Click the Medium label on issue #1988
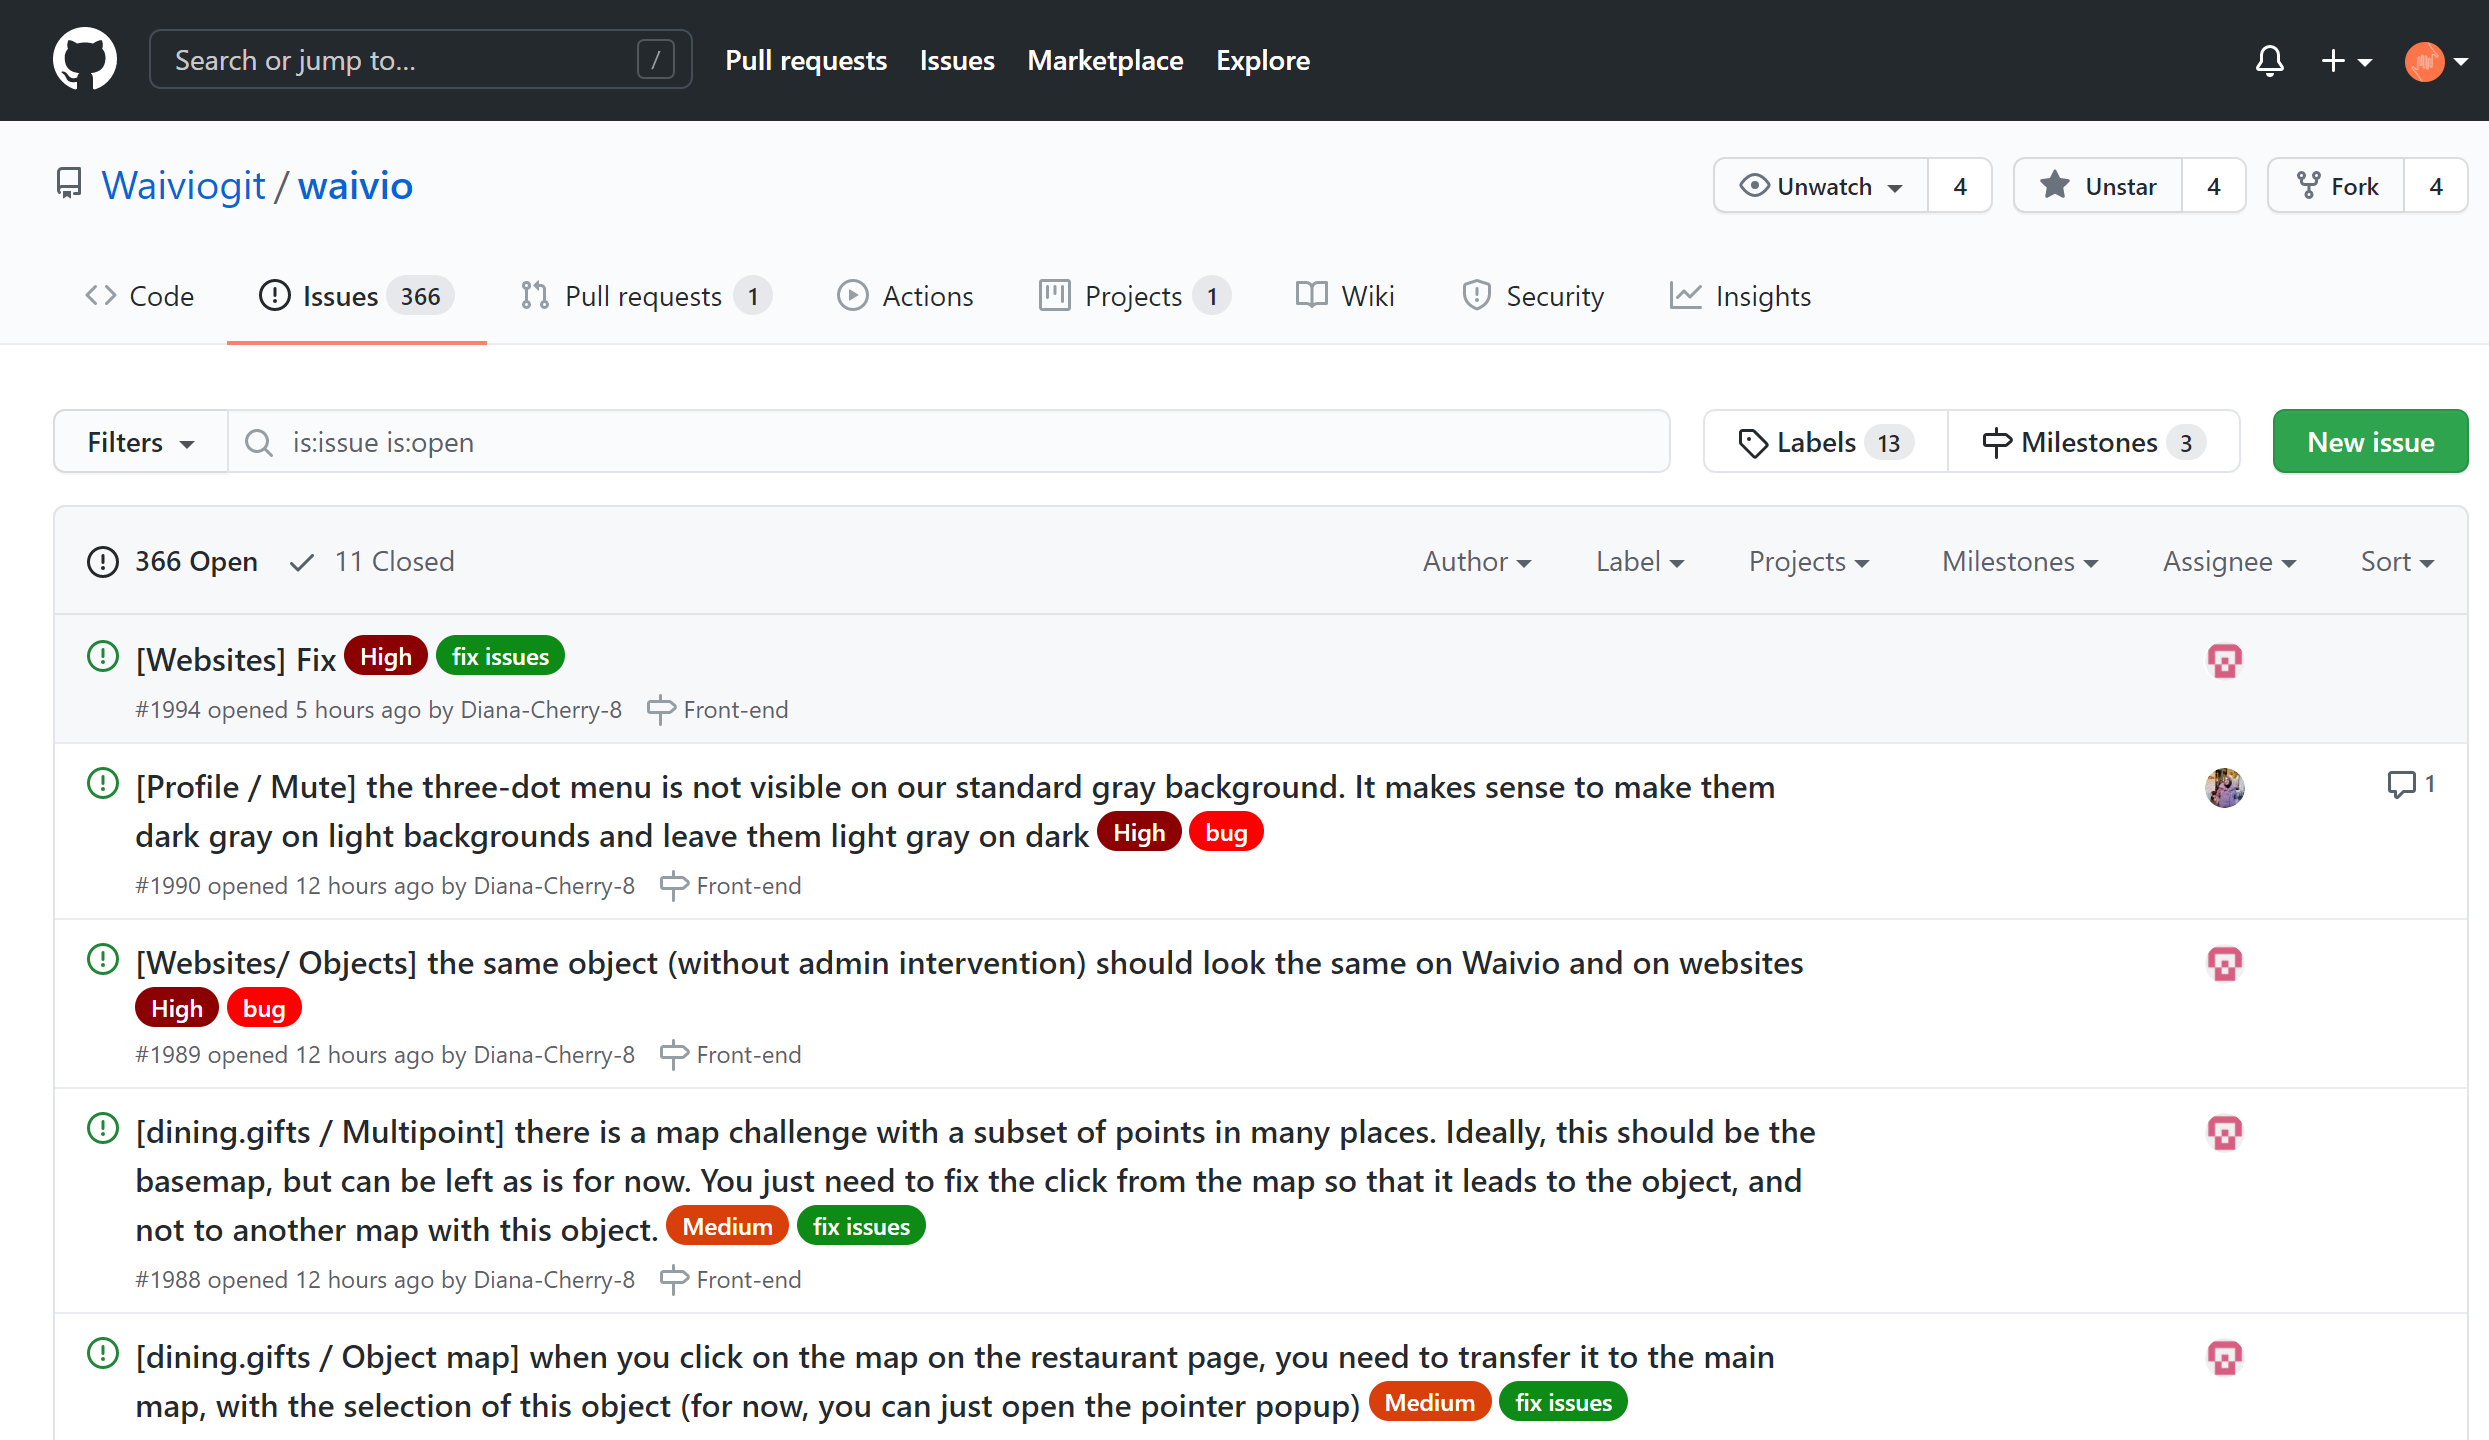2489x1440 pixels. coord(727,1227)
